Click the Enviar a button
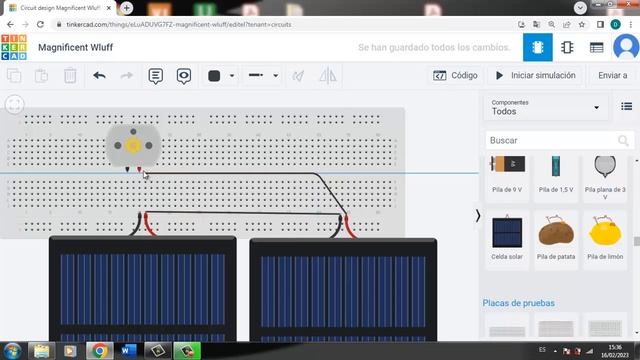 (612, 76)
